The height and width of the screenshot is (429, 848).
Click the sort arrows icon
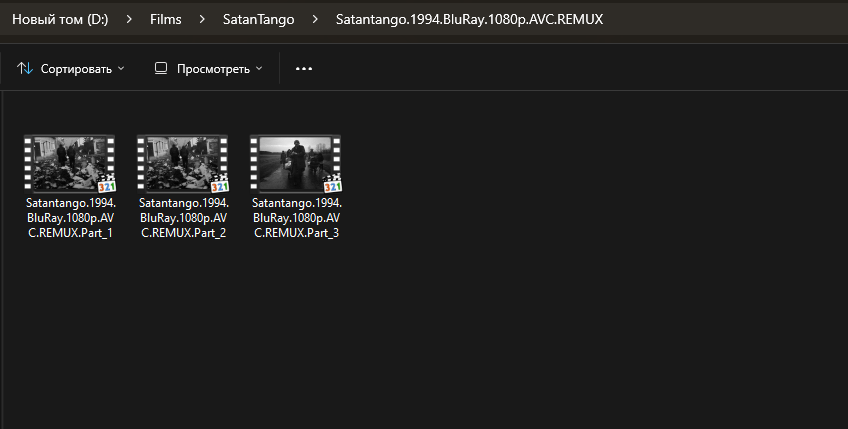(25, 69)
